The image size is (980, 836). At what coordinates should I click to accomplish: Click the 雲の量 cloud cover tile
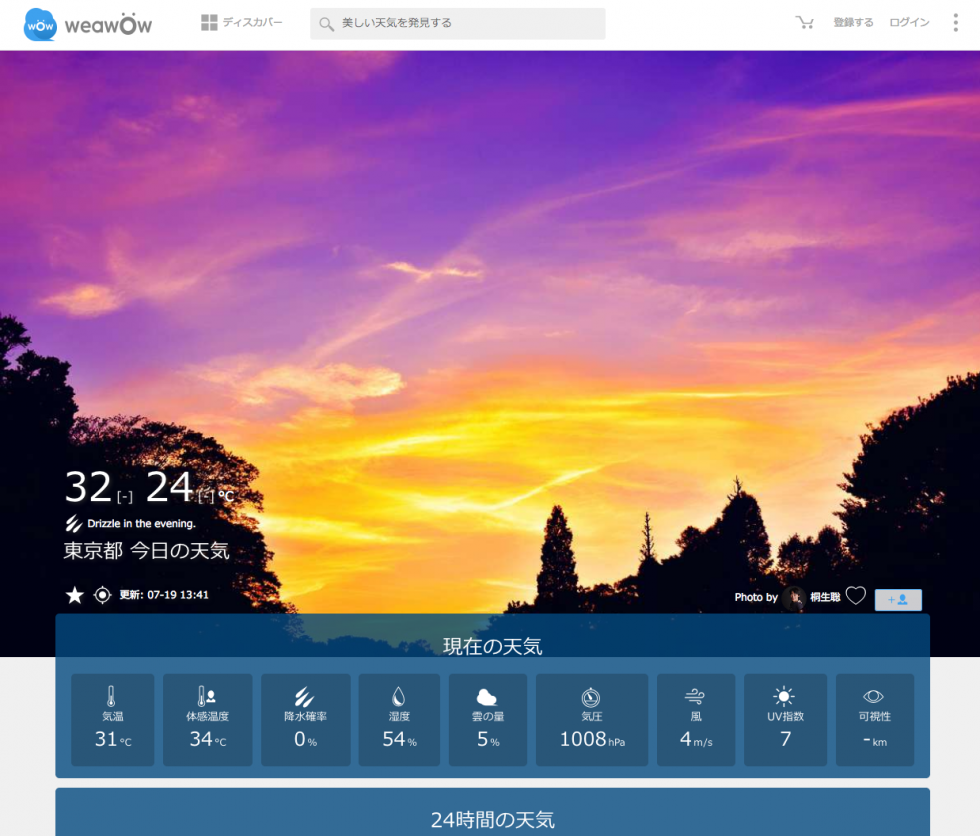click(x=487, y=719)
